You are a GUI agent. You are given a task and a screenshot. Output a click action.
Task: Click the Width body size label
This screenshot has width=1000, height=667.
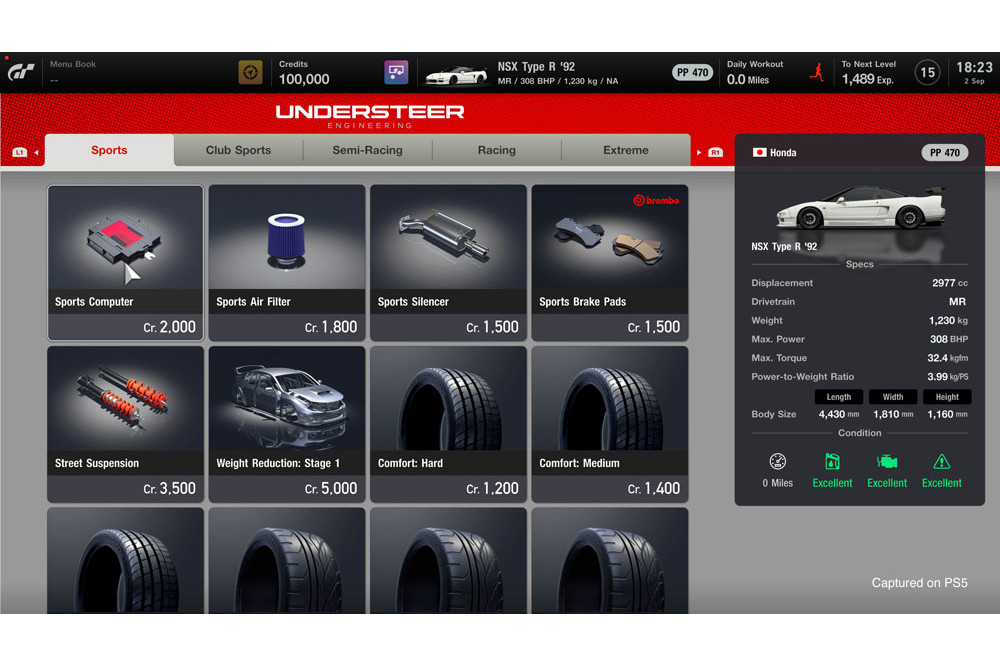pos(893,397)
